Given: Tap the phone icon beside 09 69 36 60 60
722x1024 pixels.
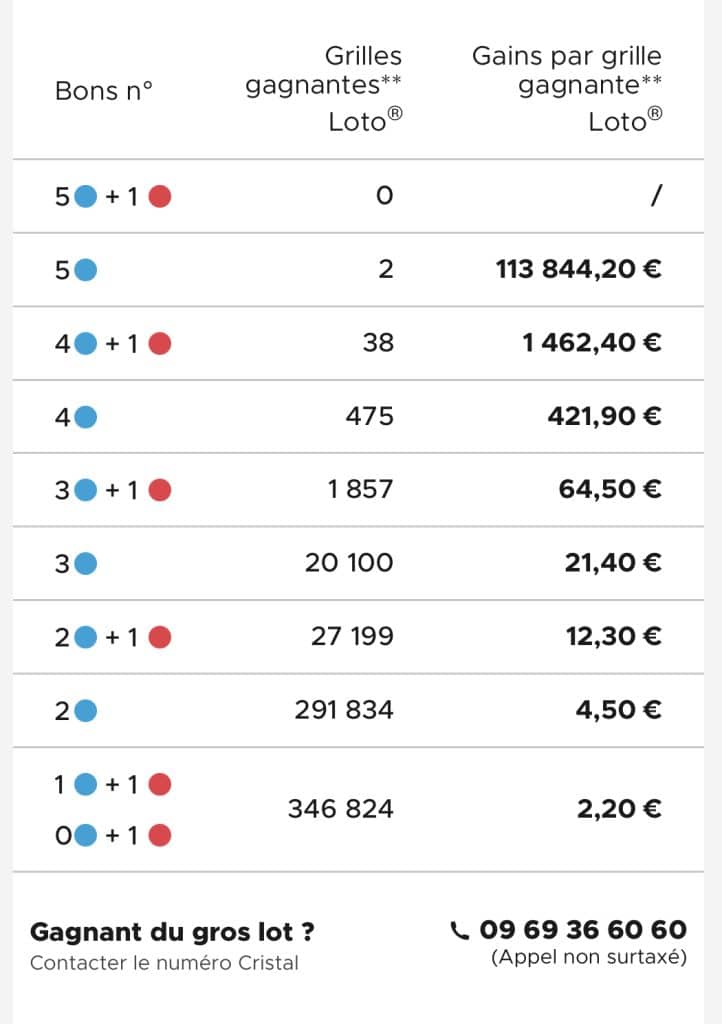Looking at the screenshot, I should pyautogui.click(x=460, y=931).
